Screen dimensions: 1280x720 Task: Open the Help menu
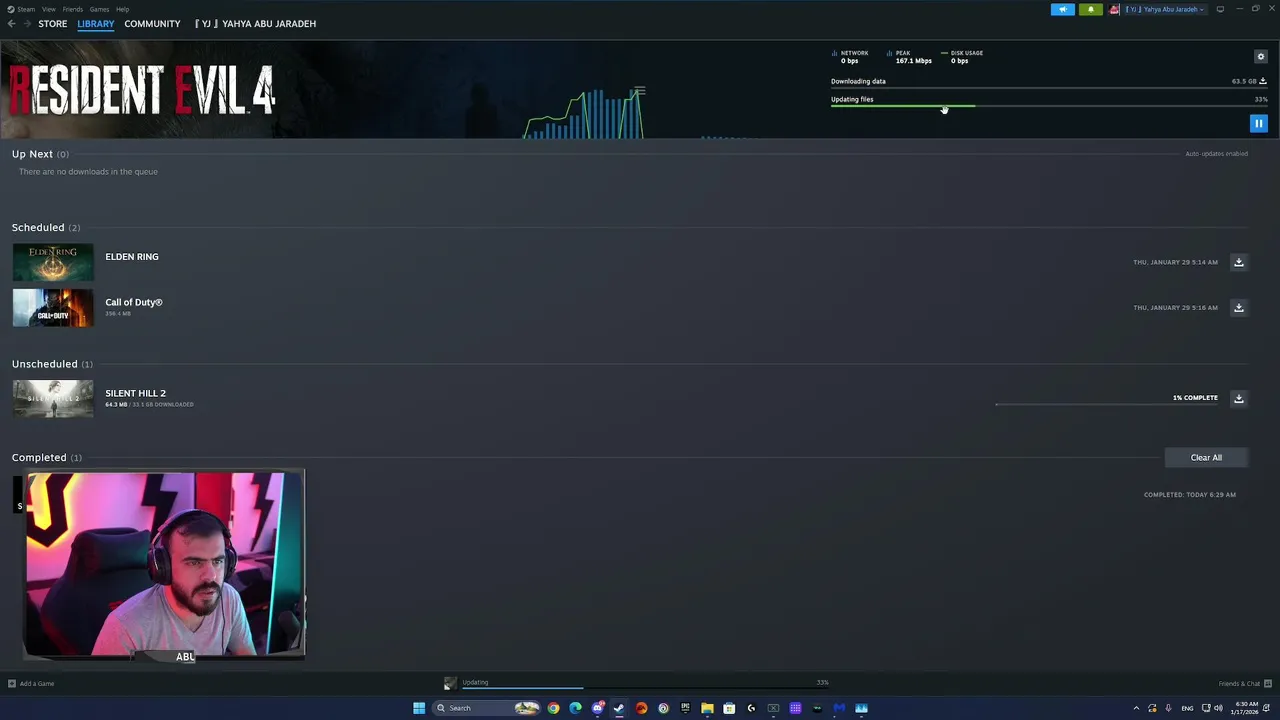tap(122, 9)
